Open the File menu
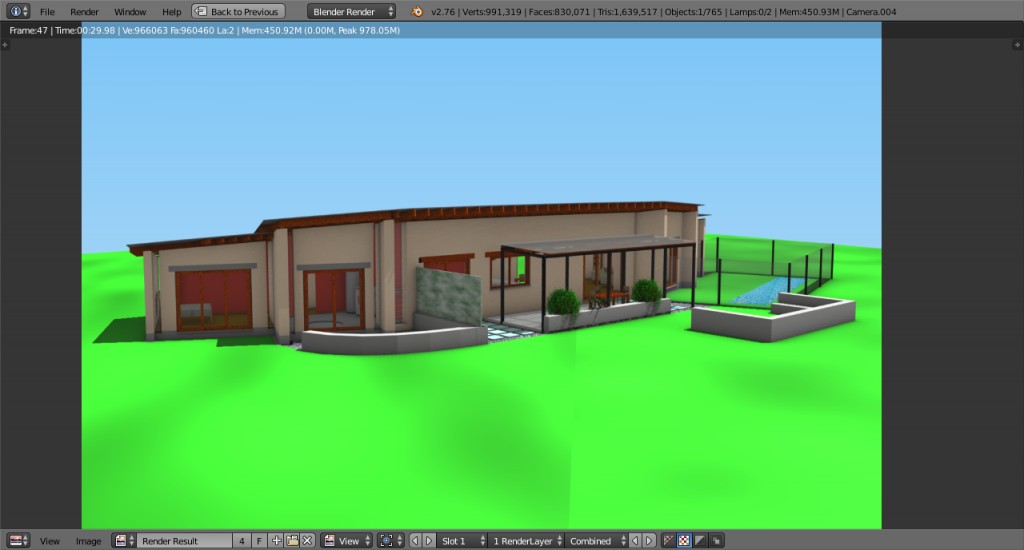 (x=47, y=12)
